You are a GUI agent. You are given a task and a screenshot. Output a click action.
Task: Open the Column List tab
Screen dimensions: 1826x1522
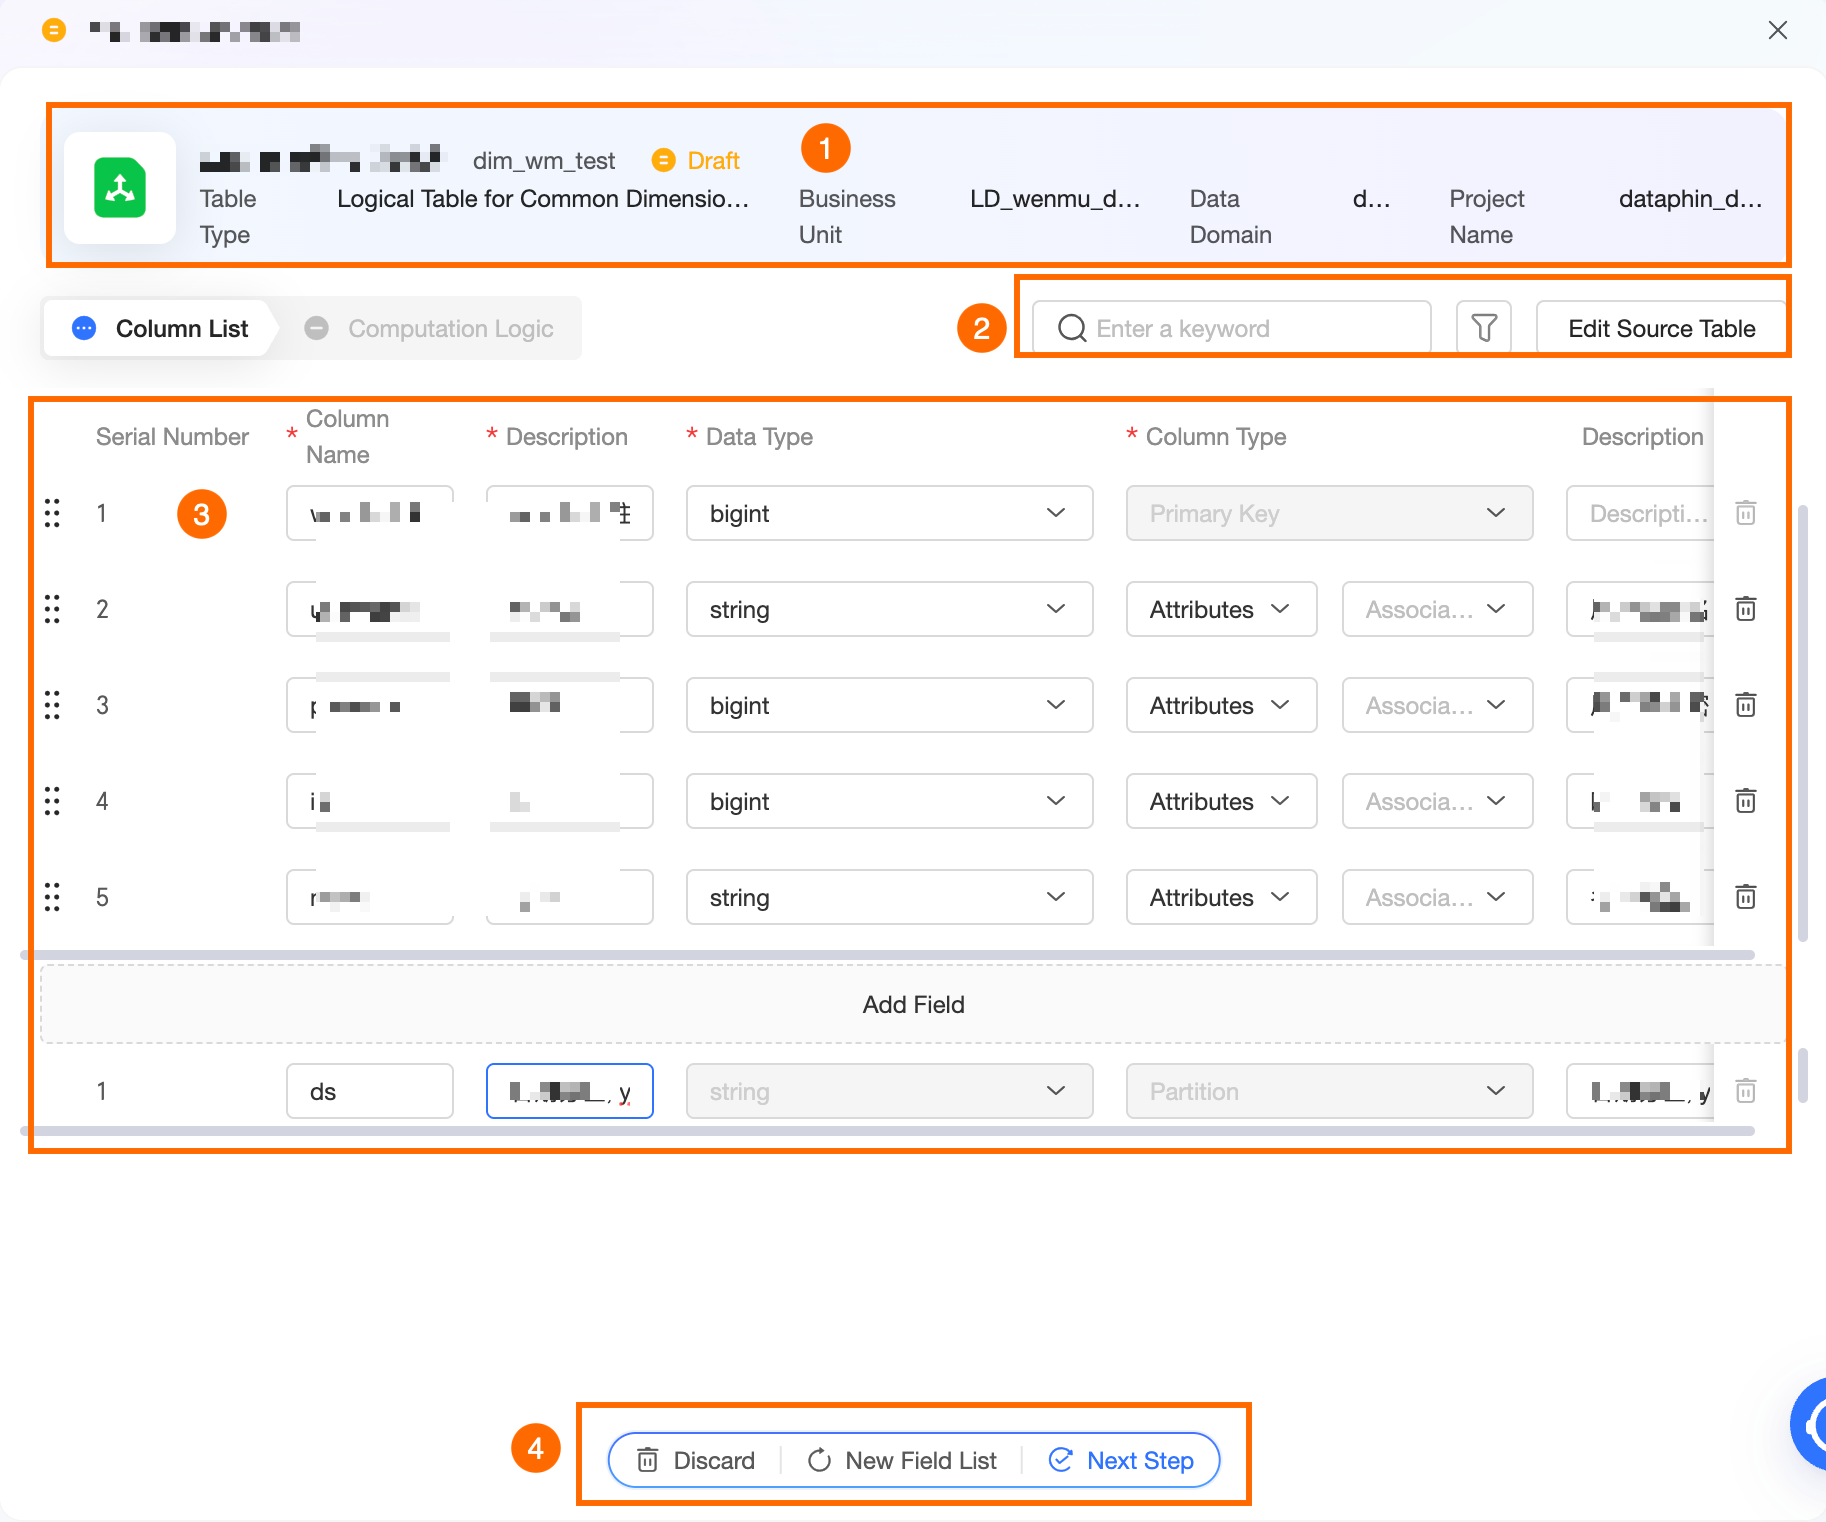click(x=160, y=328)
